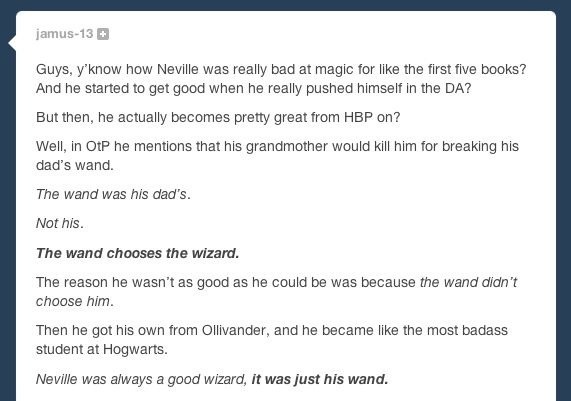Viewport: 571px width, 401px height.
Task: Select the paragraph about HBP on
Action: pos(218,117)
